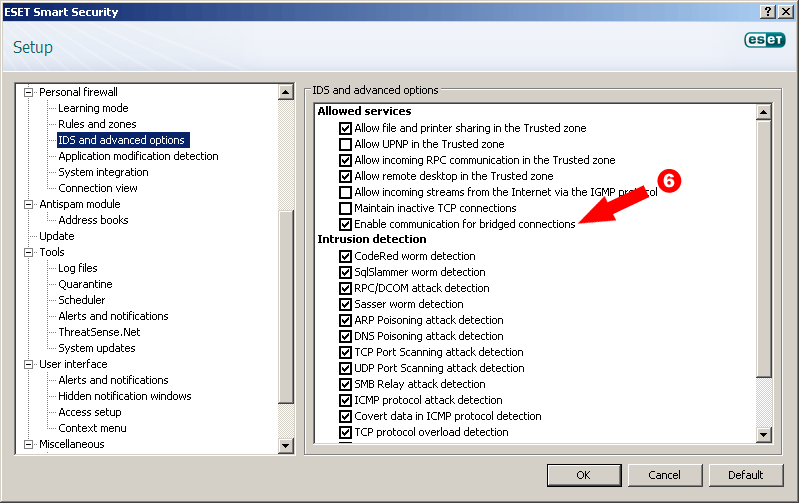Select Access setup tree item
Viewport: 799px width, 503px height.
coord(90,412)
